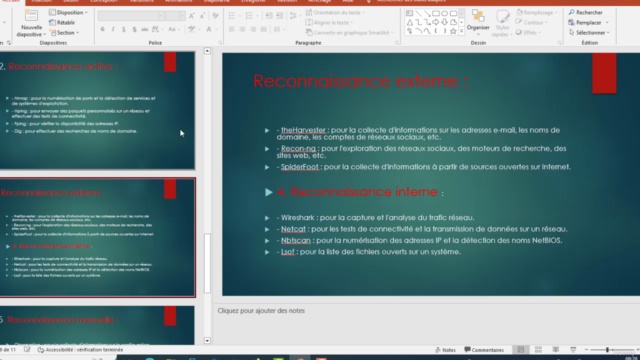Decrease font size with small A icon
The width and height of the screenshot is (640, 360).
point(202,16)
